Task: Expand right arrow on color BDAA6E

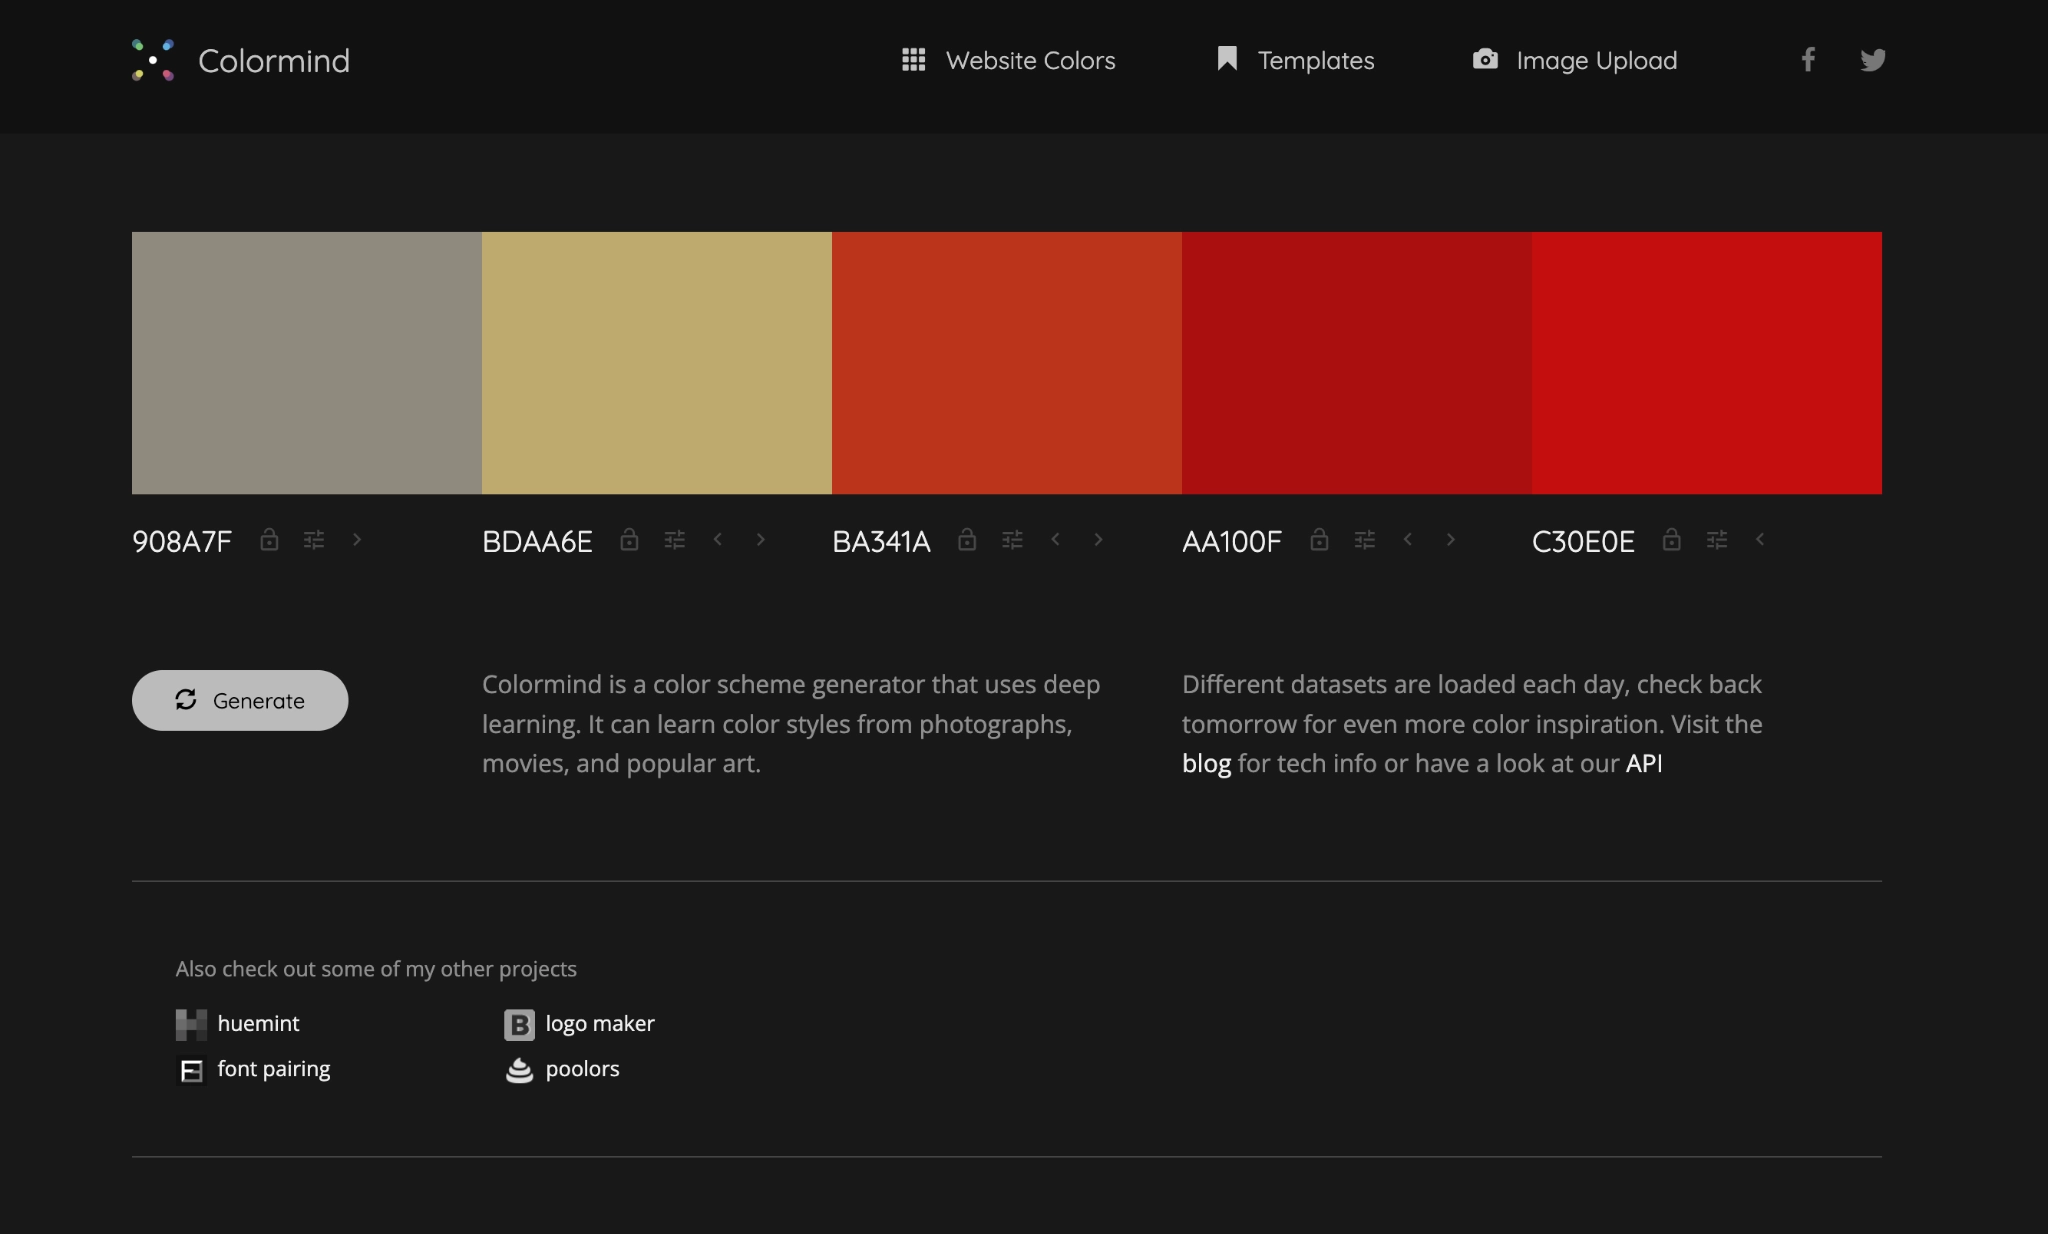Action: coord(761,537)
